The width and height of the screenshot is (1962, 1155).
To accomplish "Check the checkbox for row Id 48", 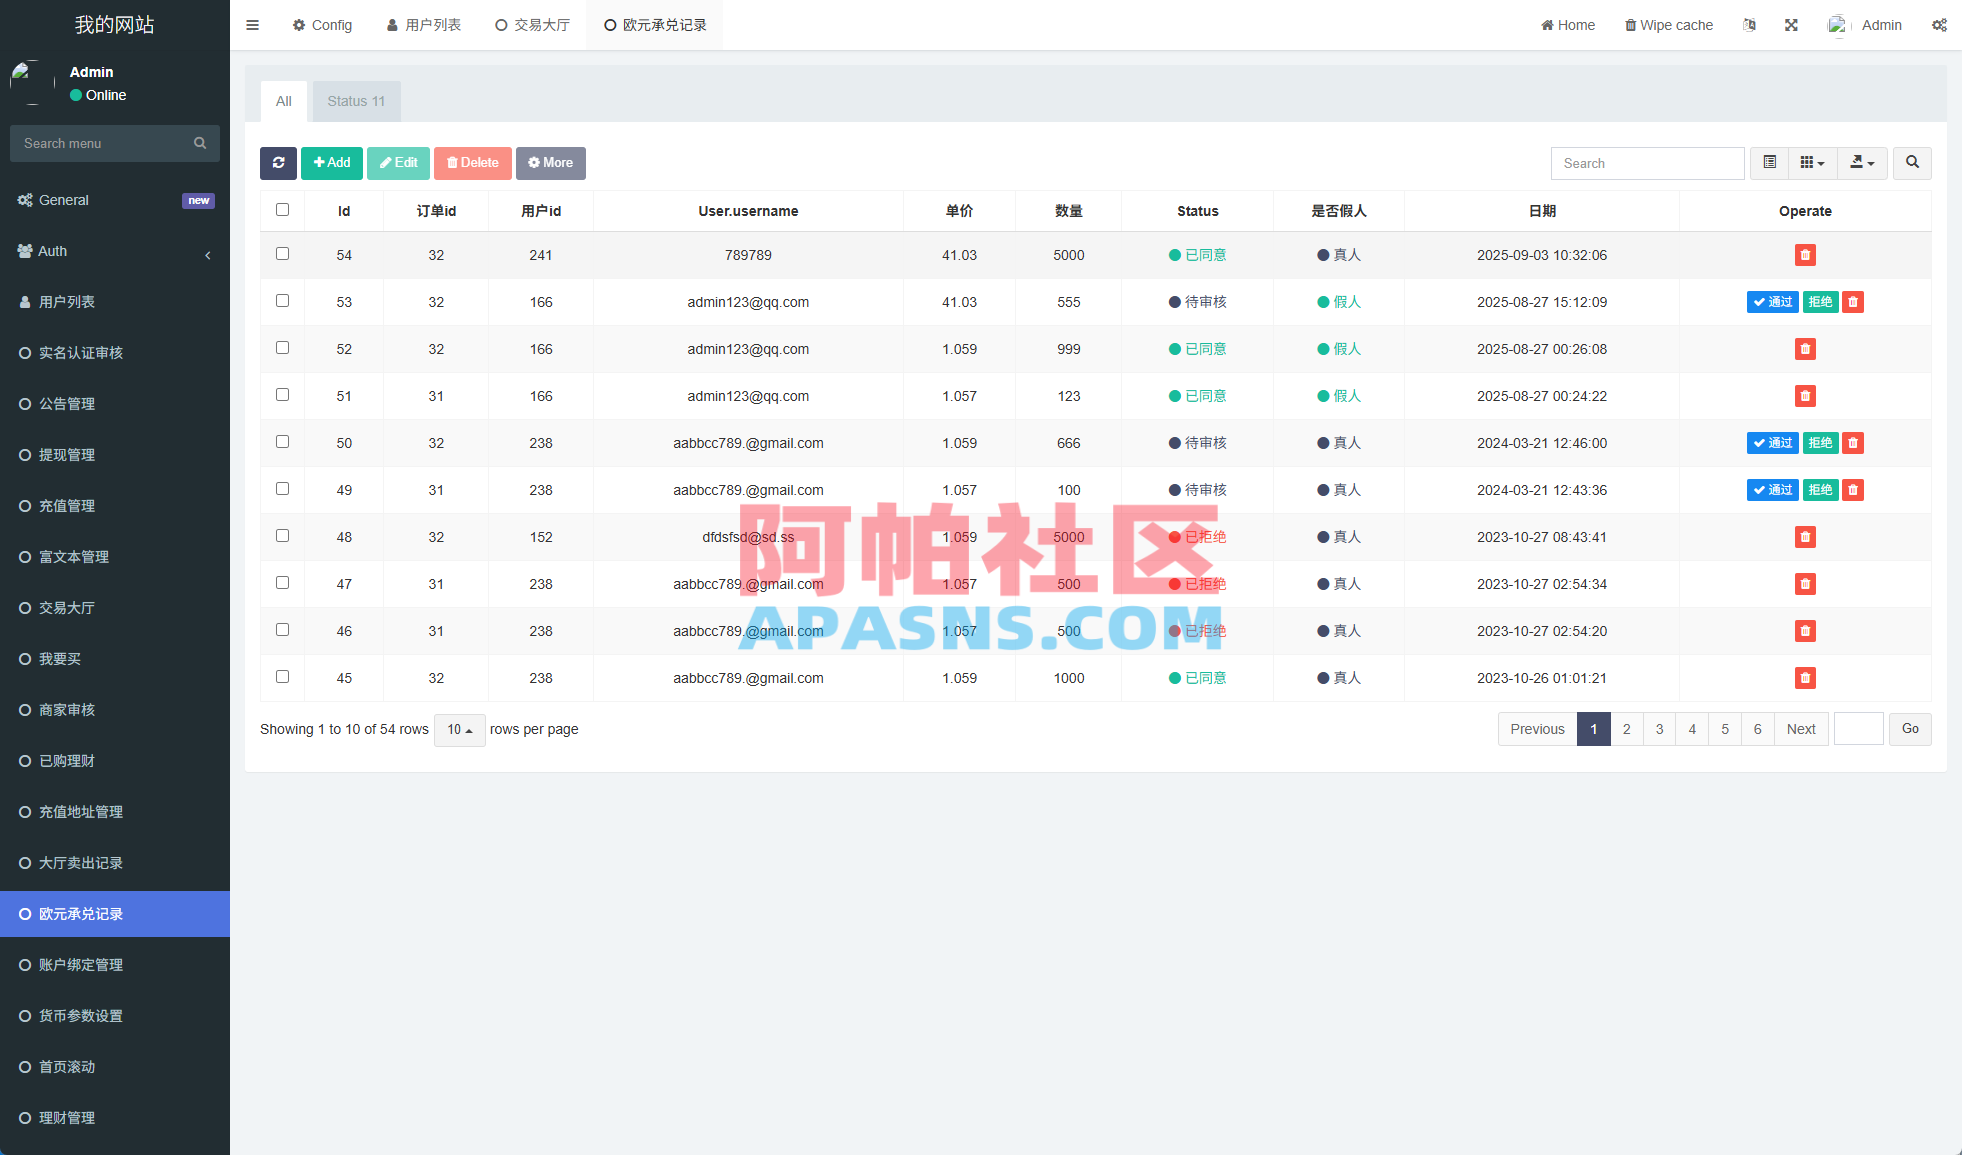I will click(x=282, y=536).
